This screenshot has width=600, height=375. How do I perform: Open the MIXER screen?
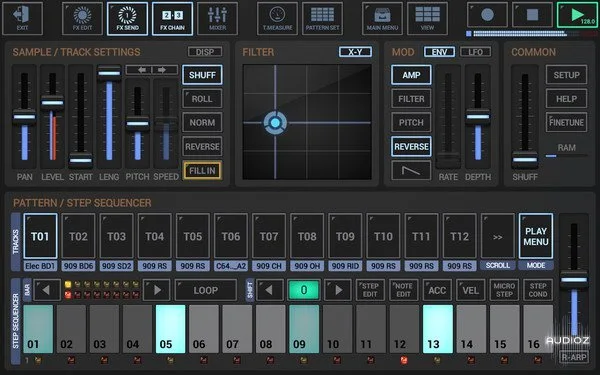pyautogui.click(x=217, y=18)
